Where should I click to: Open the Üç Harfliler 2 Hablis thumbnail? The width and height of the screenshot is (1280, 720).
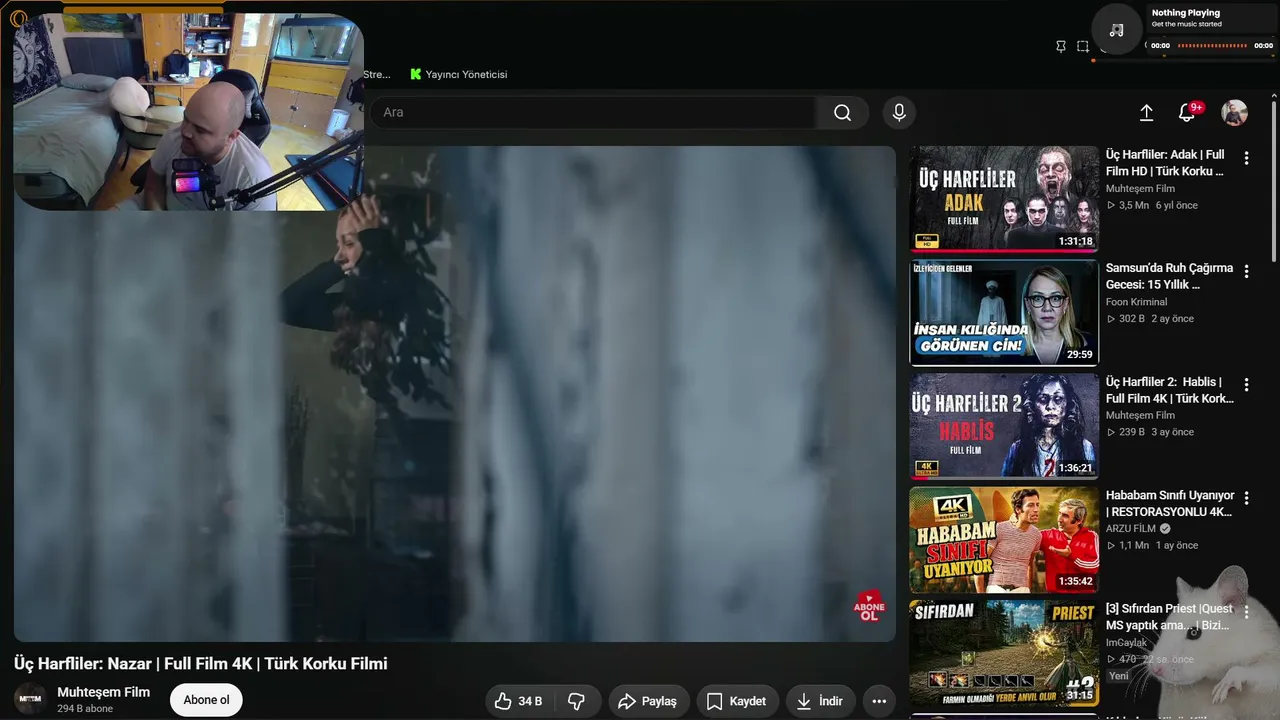pyautogui.click(x=1004, y=426)
